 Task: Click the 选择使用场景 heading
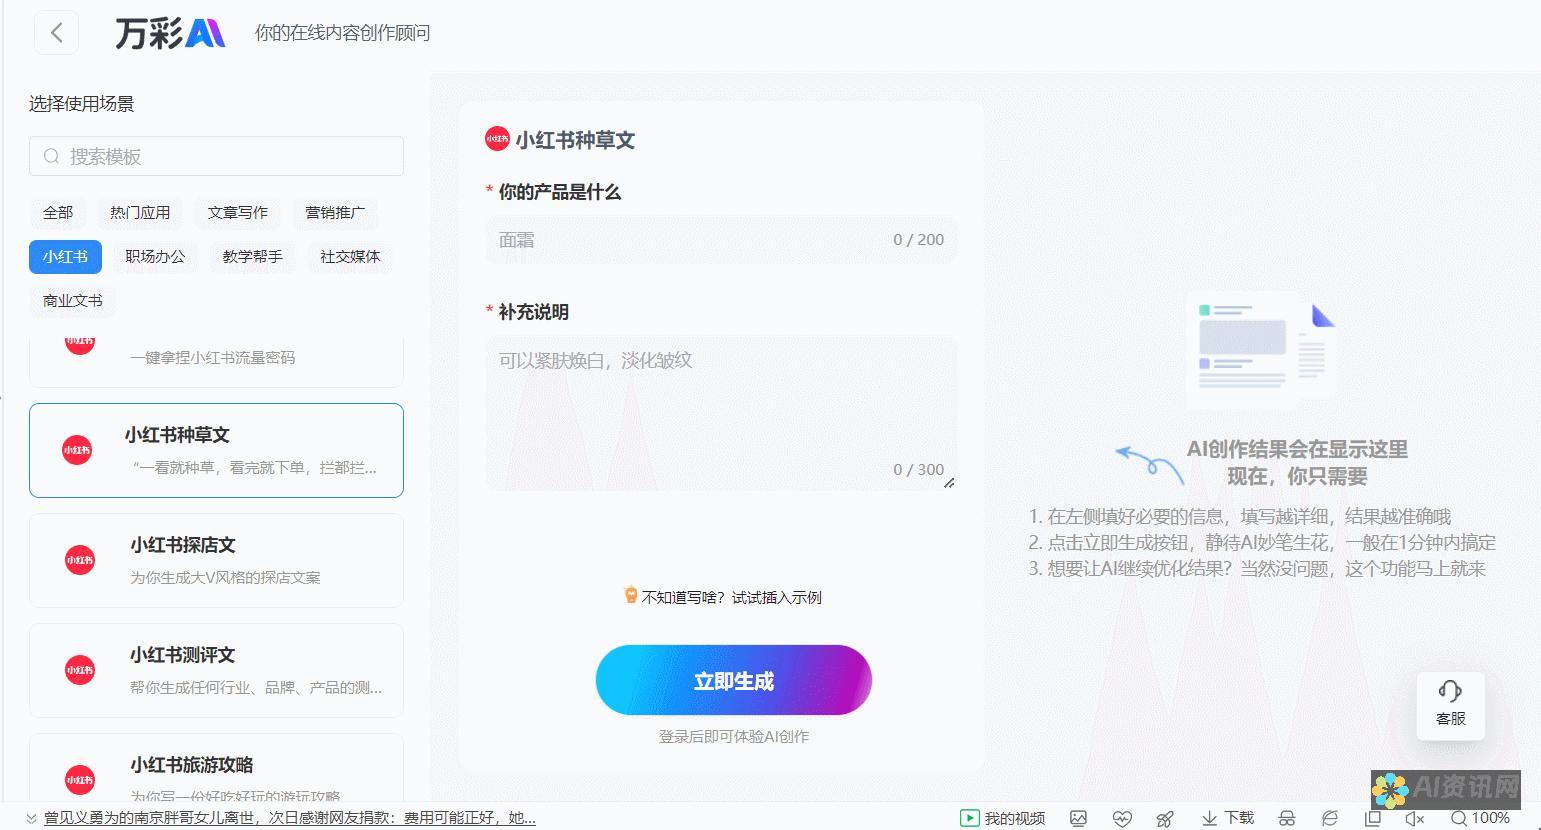click(x=81, y=104)
